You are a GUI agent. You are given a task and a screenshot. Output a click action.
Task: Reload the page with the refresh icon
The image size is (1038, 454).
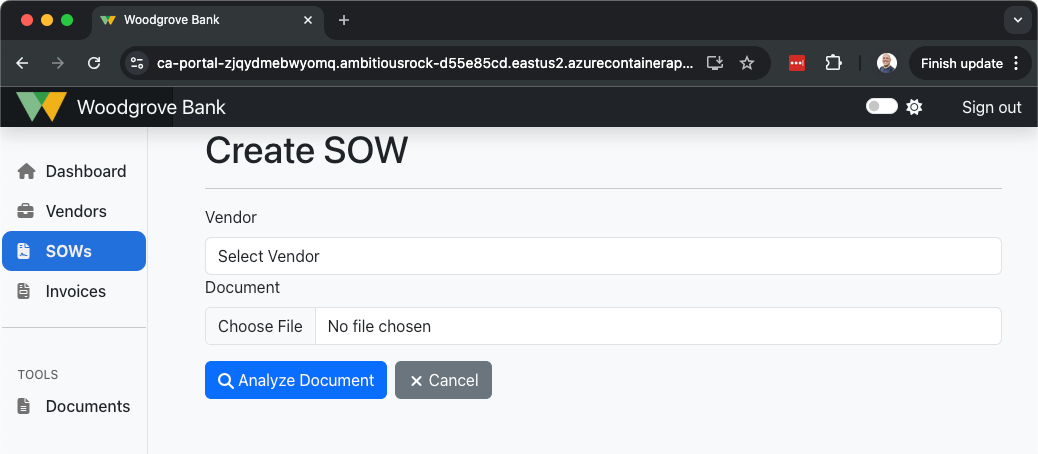click(94, 63)
